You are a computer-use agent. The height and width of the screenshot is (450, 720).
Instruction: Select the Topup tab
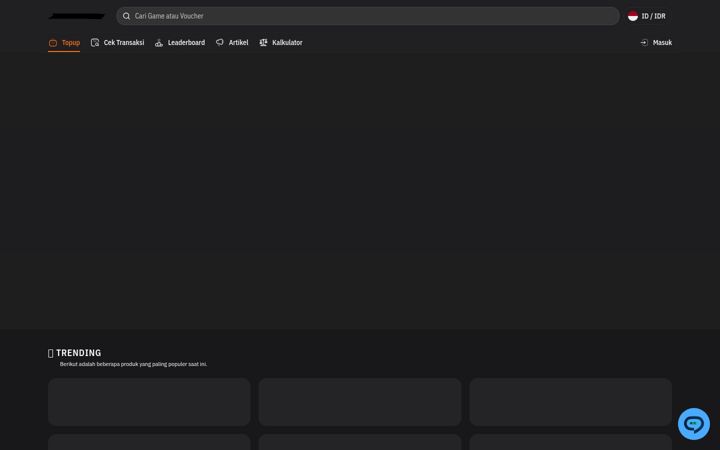pyautogui.click(x=64, y=43)
